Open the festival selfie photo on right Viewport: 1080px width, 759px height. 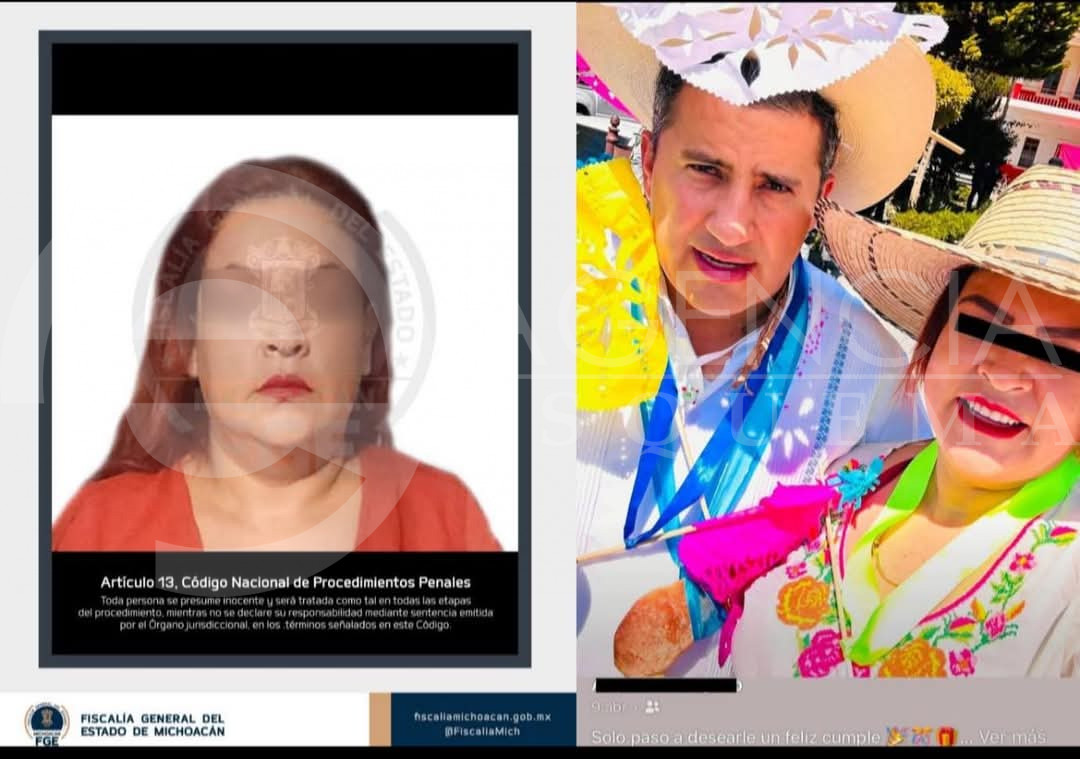[x=828, y=340]
